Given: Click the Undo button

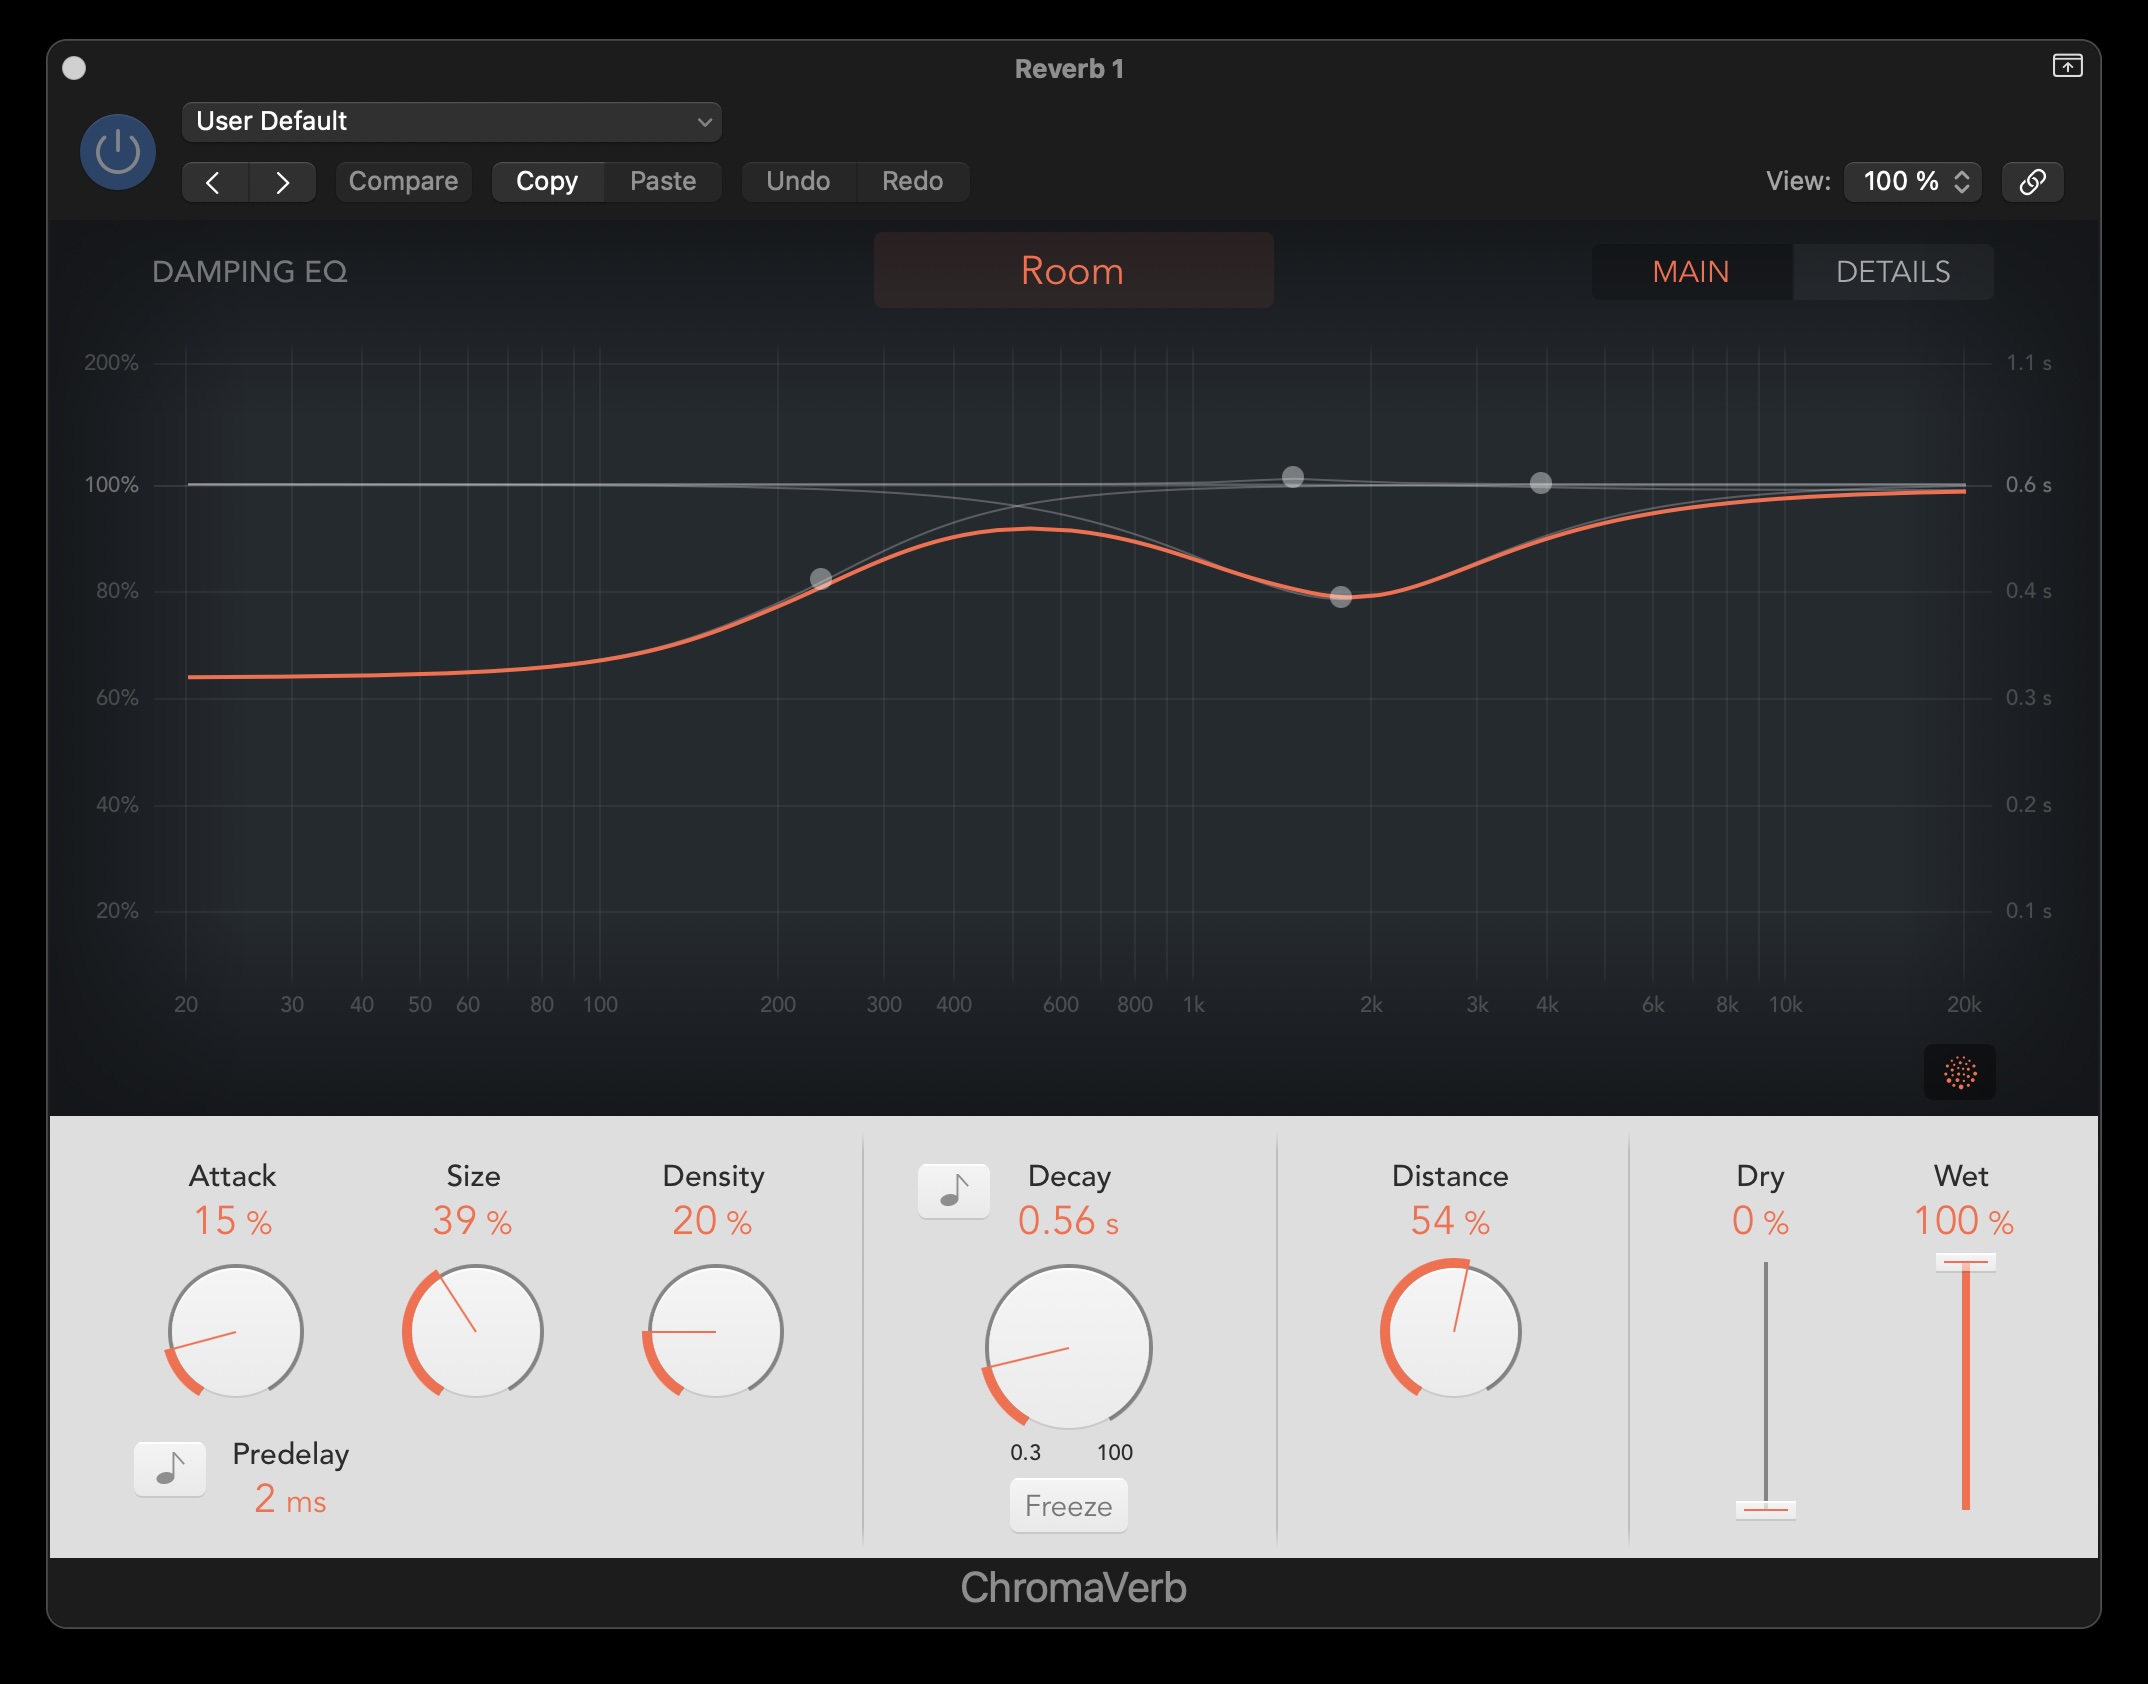Looking at the screenshot, I should 798,182.
